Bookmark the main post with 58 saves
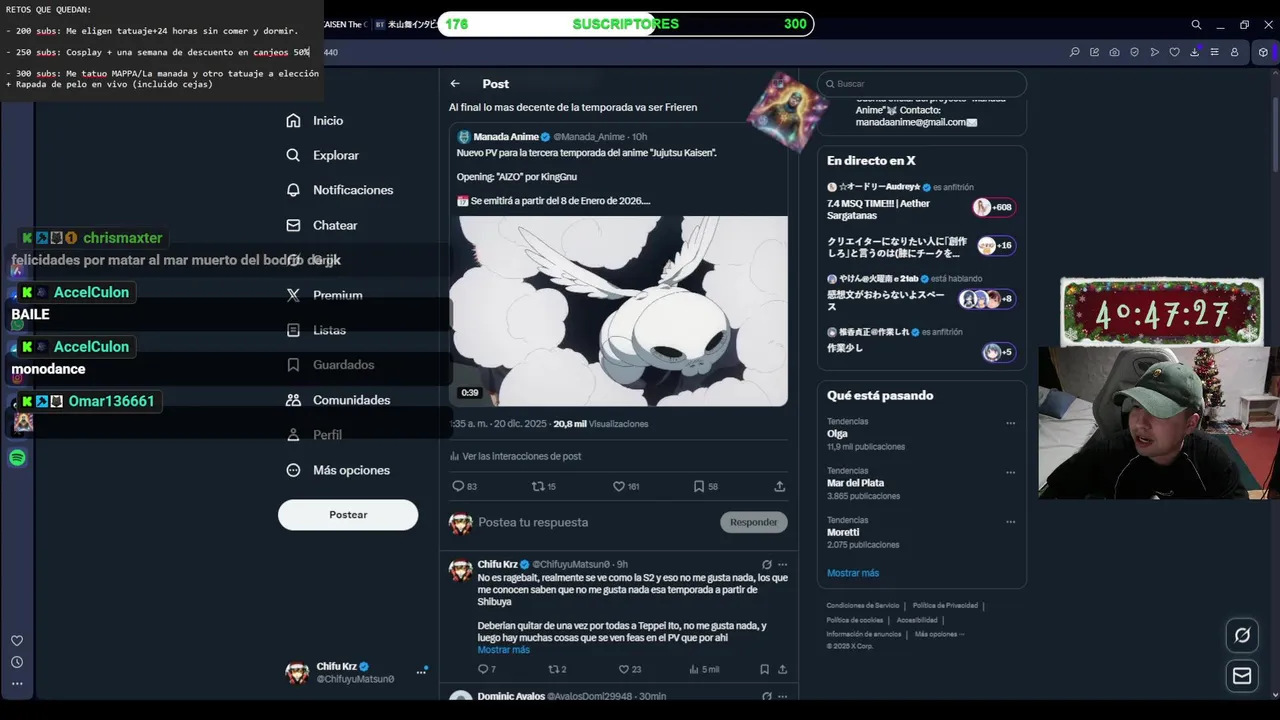 tap(705, 486)
